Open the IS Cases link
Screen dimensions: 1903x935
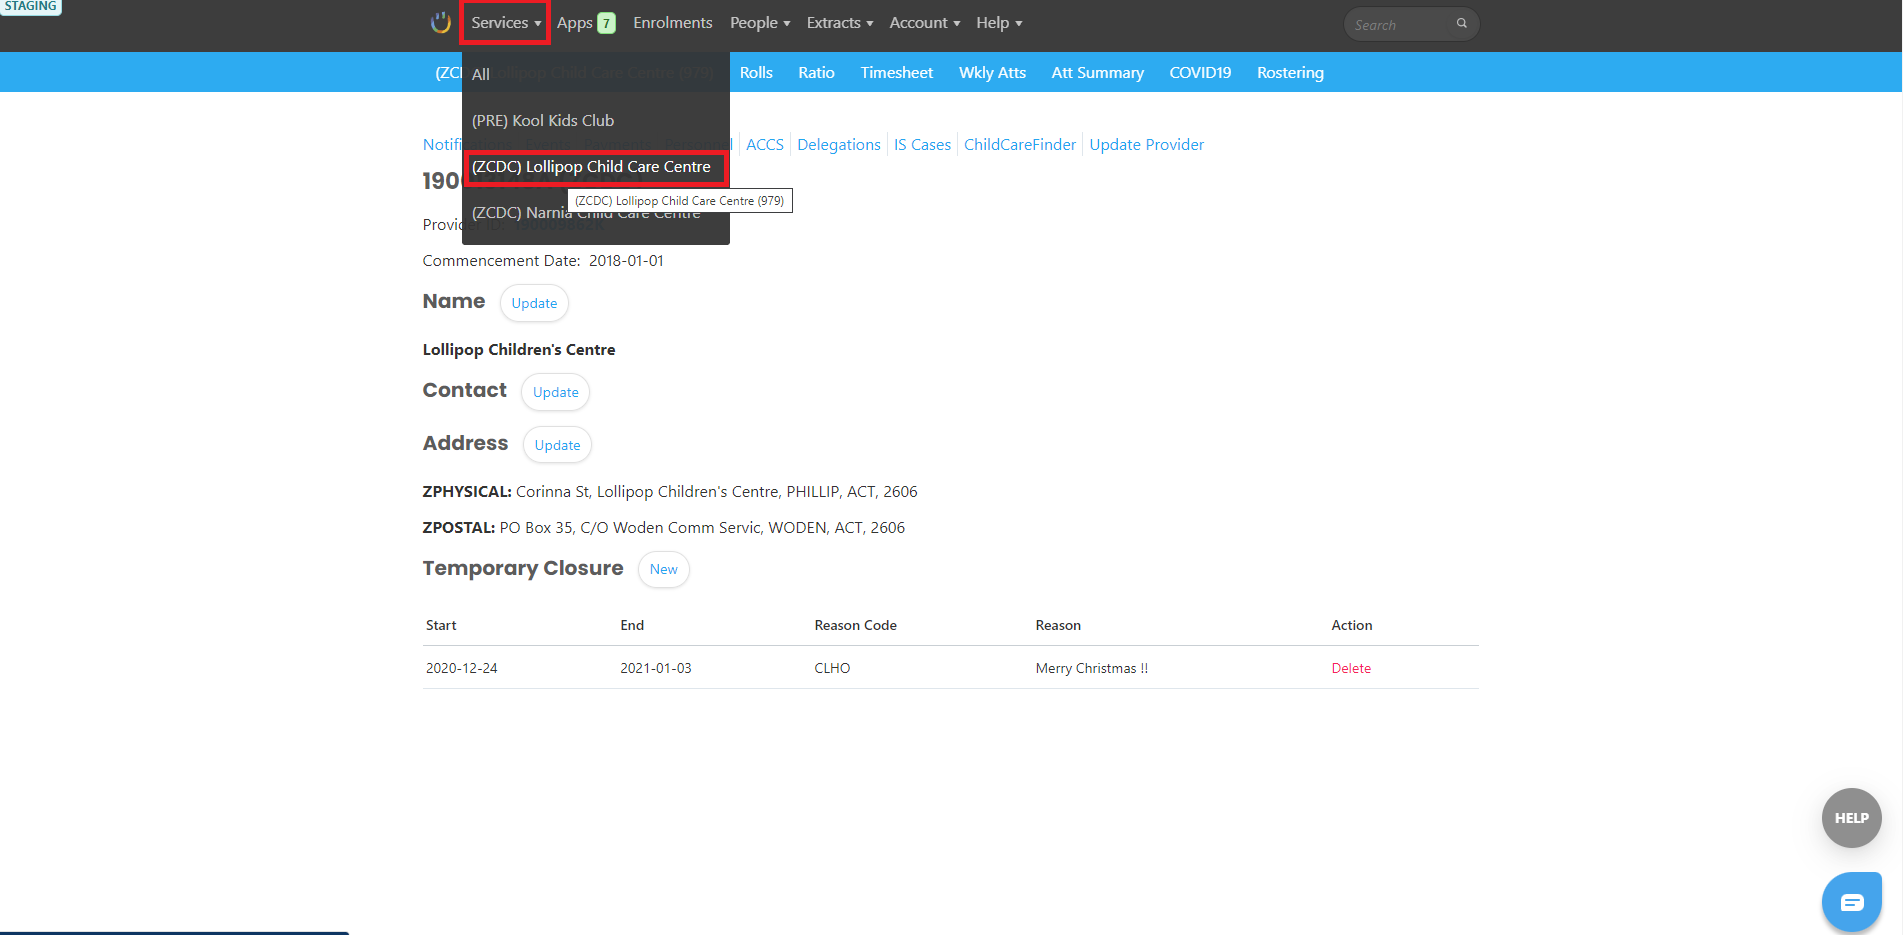[922, 145]
